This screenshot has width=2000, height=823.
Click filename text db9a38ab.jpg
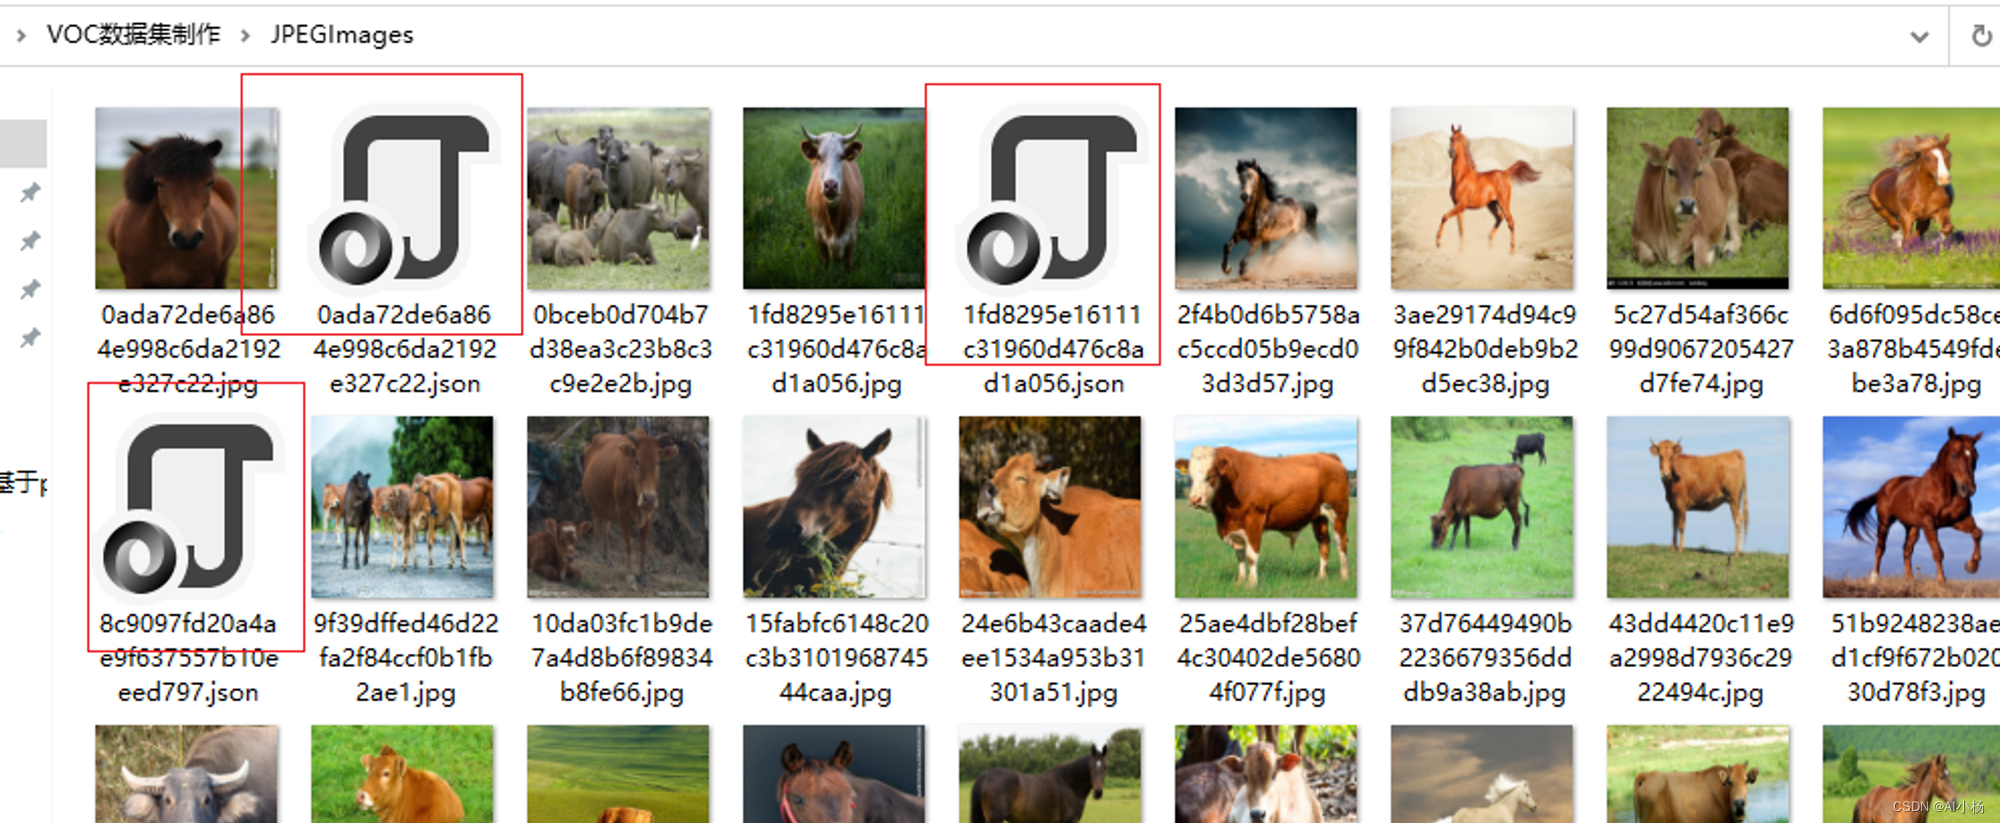pyautogui.click(x=1484, y=693)
